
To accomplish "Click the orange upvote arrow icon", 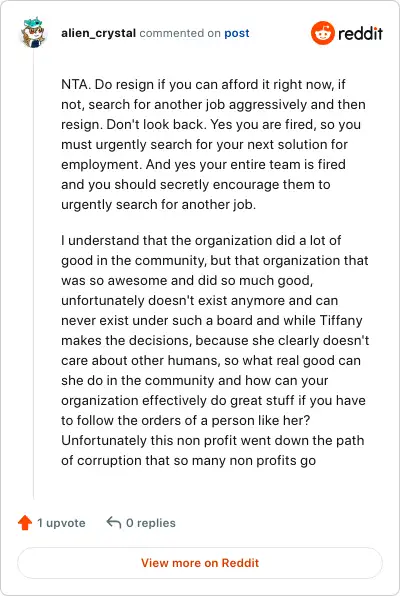I will tap(25, 523).
